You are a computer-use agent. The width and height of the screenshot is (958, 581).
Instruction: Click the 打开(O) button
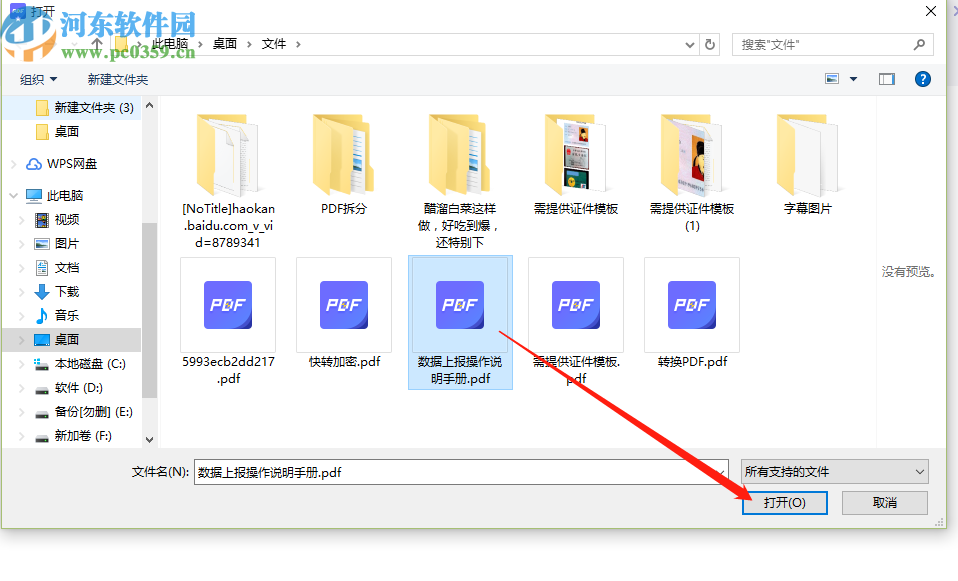point(784,503)
